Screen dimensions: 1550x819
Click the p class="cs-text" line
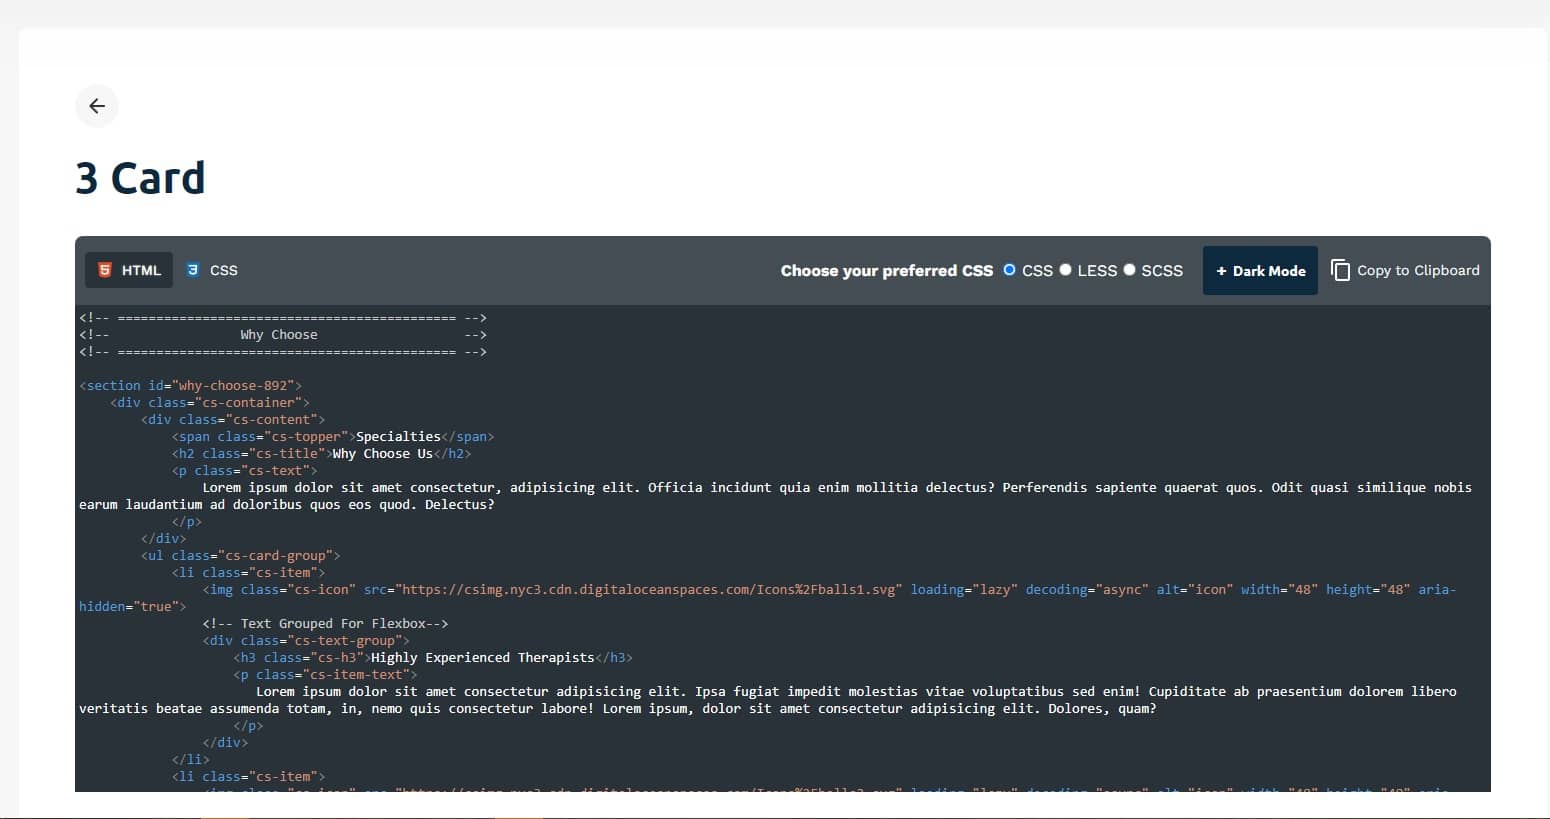click(244, 471)
